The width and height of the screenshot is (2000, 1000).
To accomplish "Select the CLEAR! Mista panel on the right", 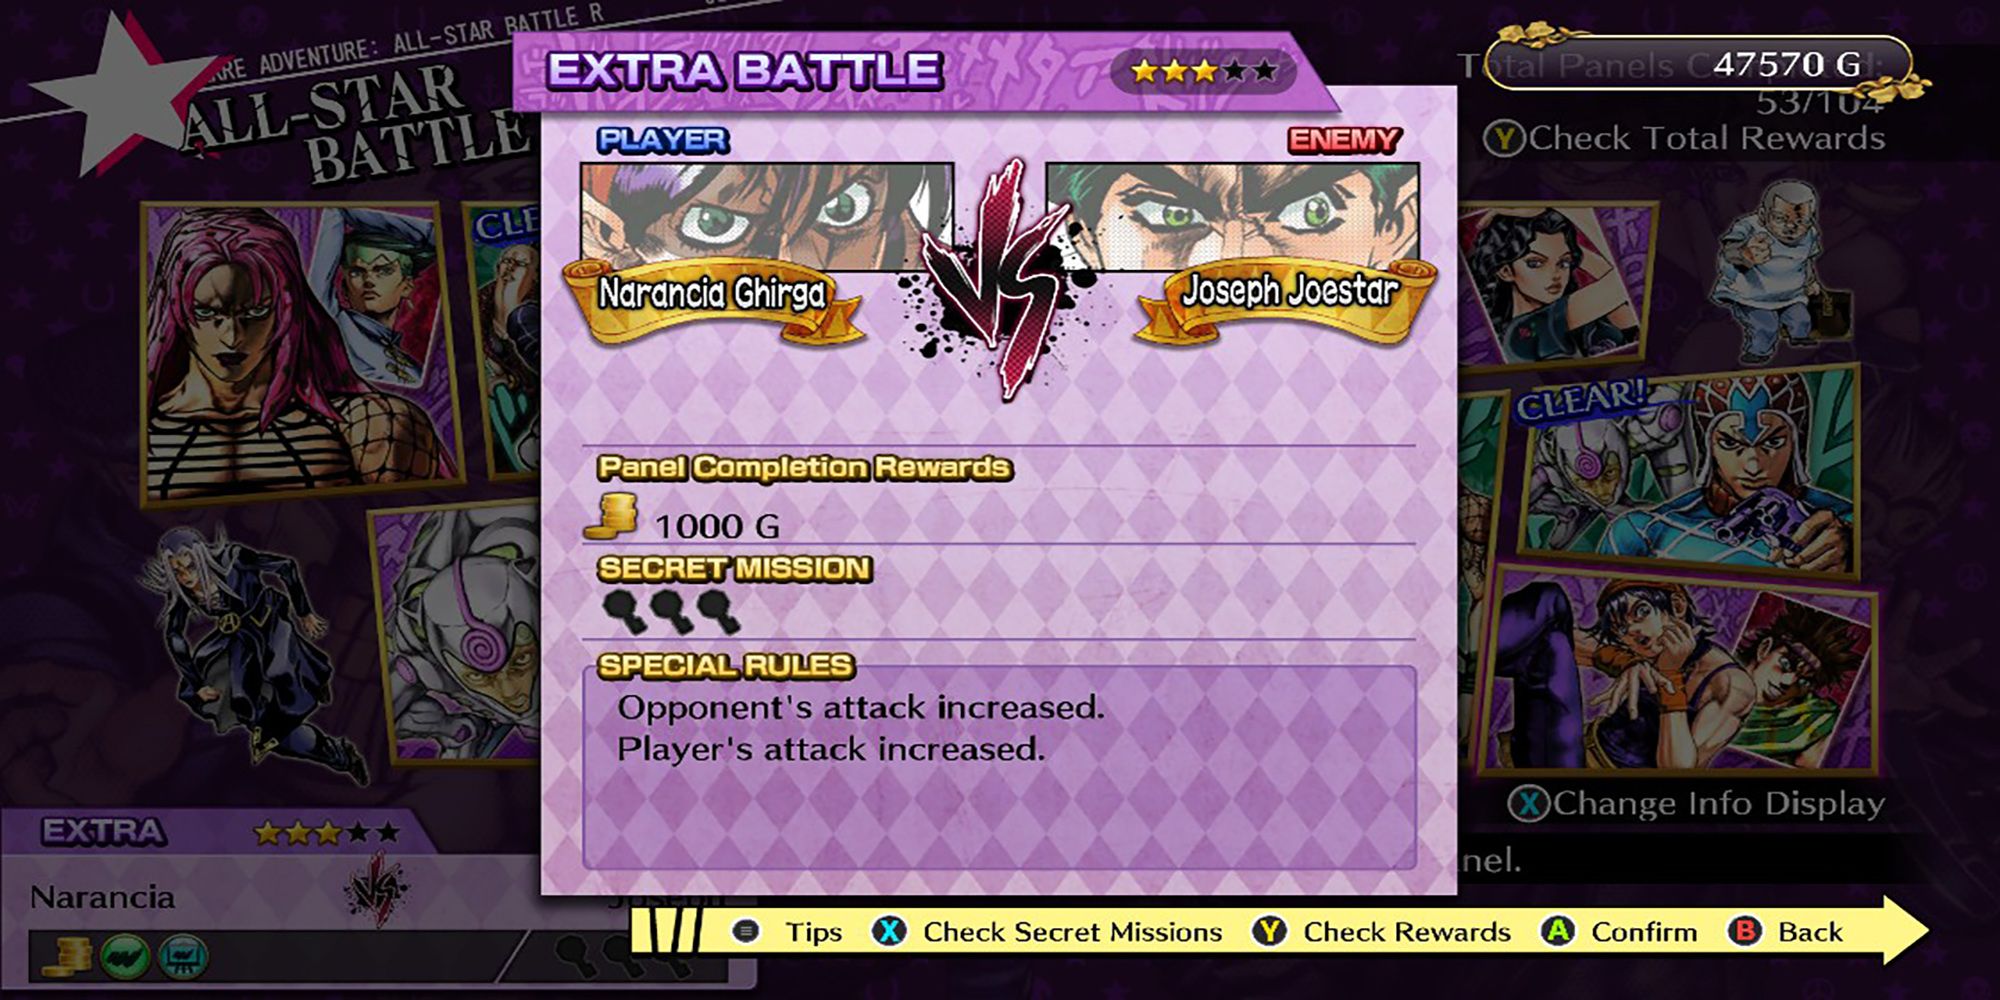I will [x=1688, y=474].
